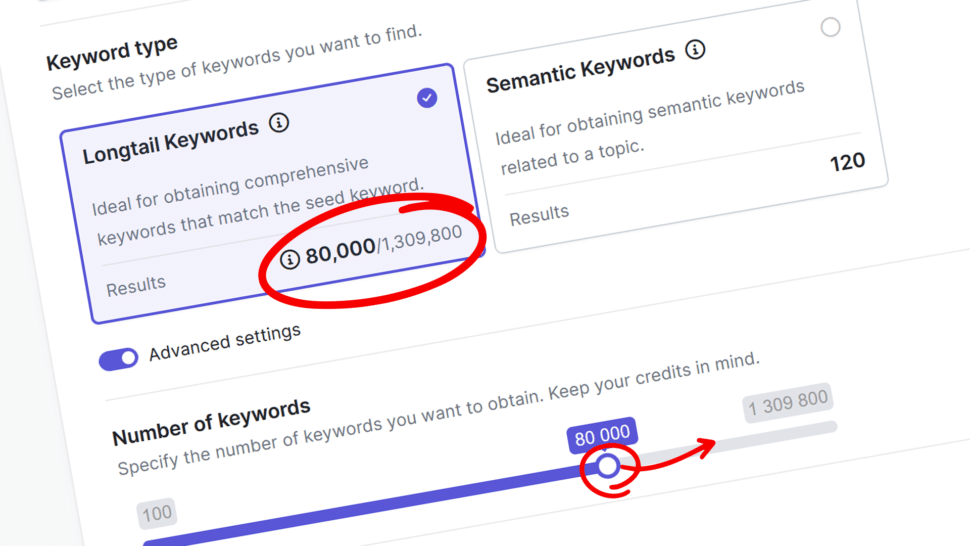Click the Number of keywords heading
970x546 pixels.
pos(211,422)
